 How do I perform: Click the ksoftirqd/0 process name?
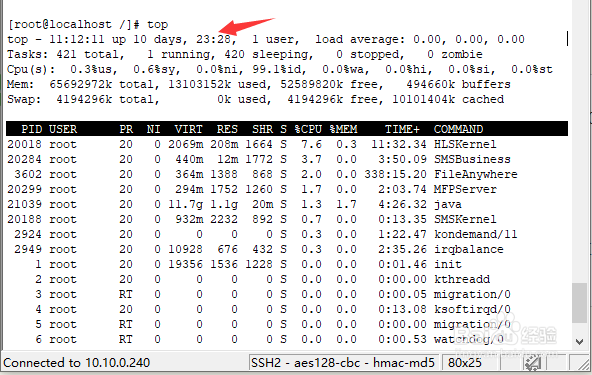(472, 309)
